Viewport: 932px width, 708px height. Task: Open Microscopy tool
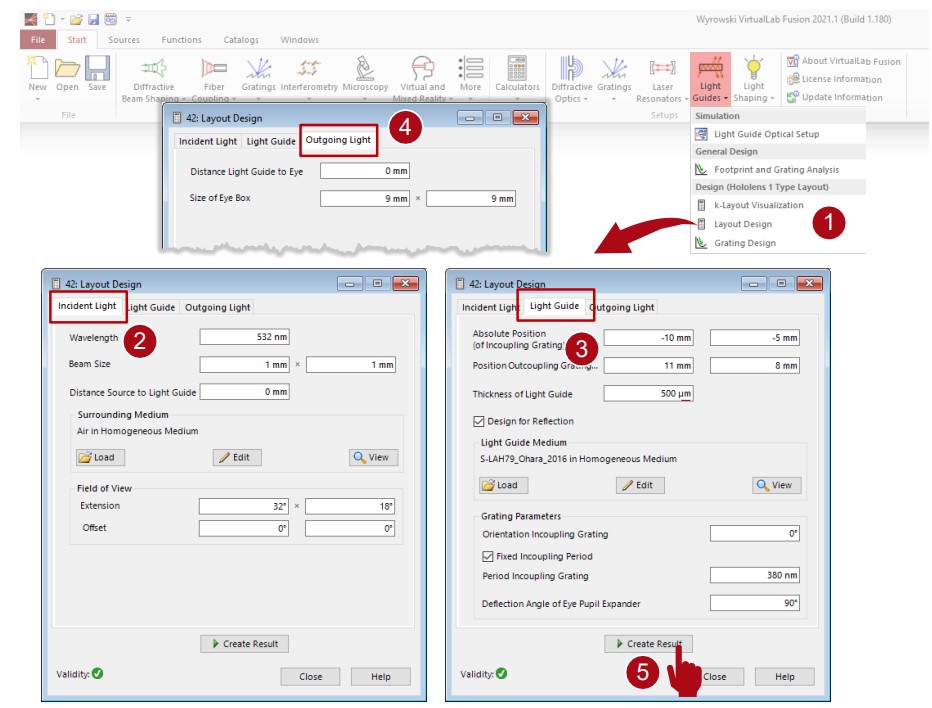click(365, 75)
